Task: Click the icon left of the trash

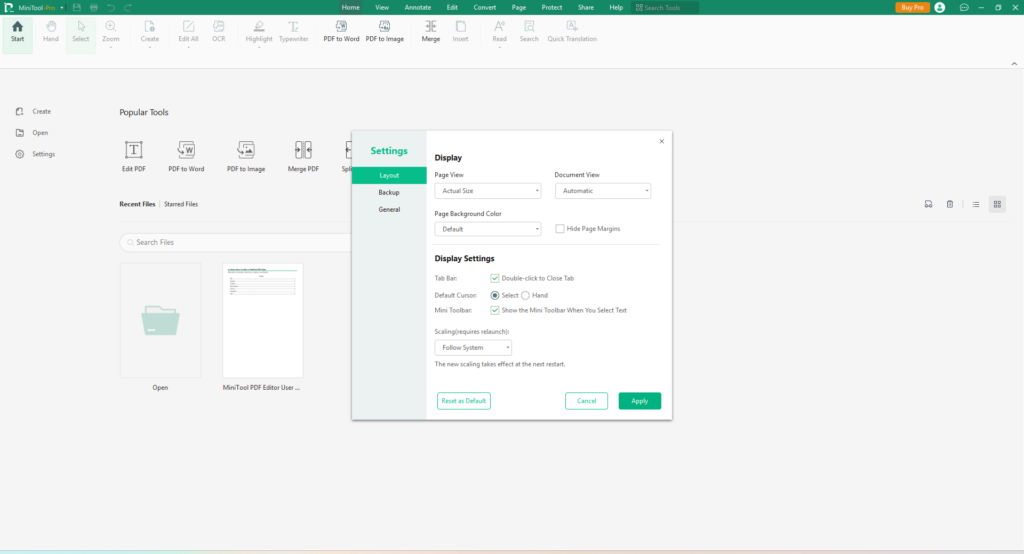Action: click(928, 204)
